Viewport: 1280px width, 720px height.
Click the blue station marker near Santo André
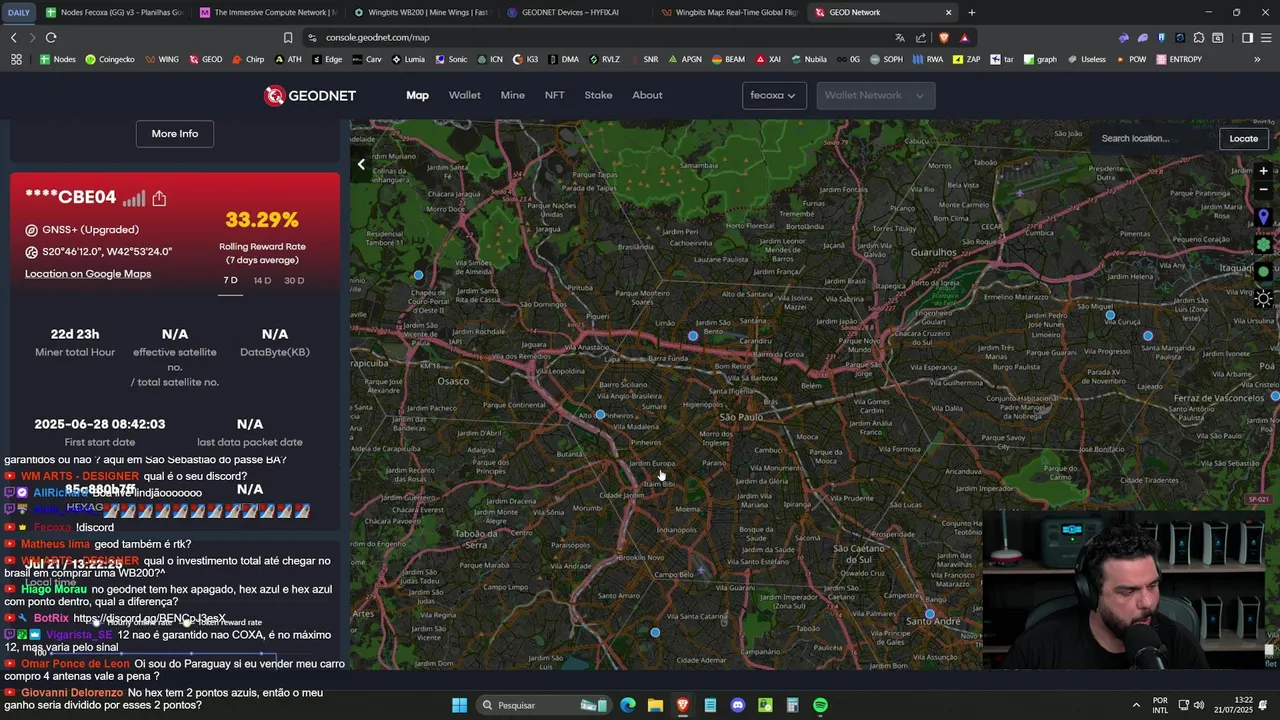930,614
